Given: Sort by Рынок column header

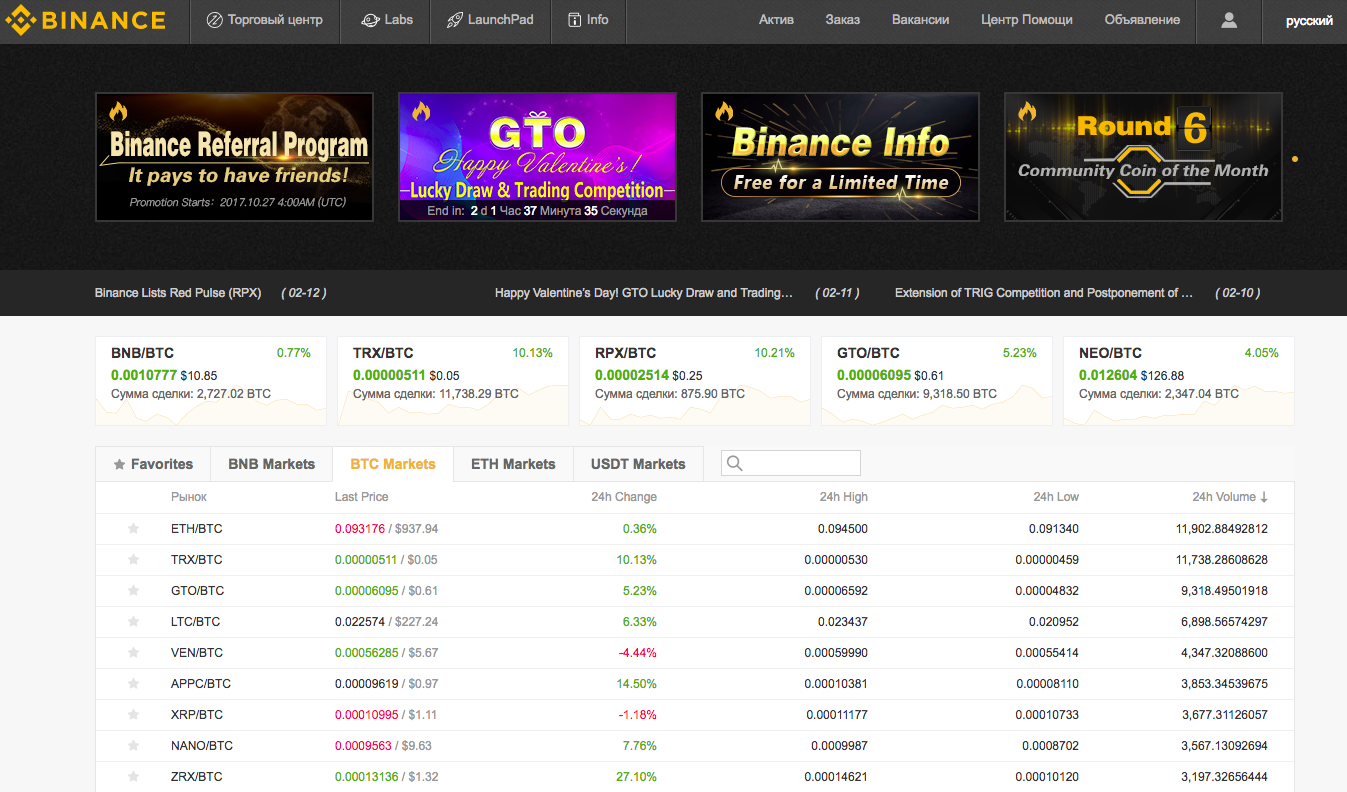Looking at the screenshot, I should click(x=189, y=497).
